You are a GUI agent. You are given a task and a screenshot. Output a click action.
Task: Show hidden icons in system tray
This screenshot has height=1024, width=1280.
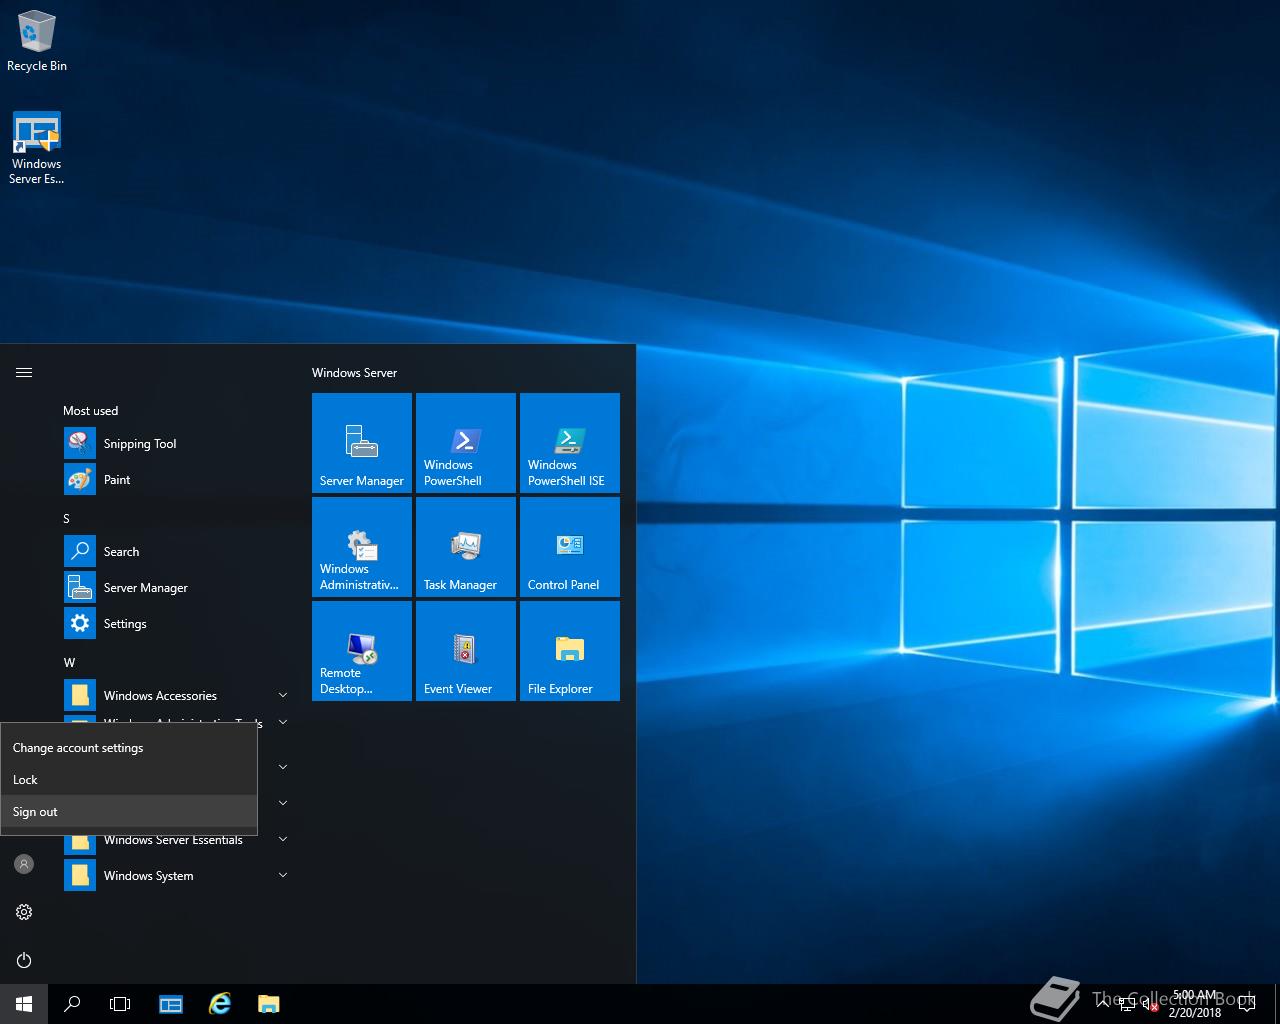1103,1004
